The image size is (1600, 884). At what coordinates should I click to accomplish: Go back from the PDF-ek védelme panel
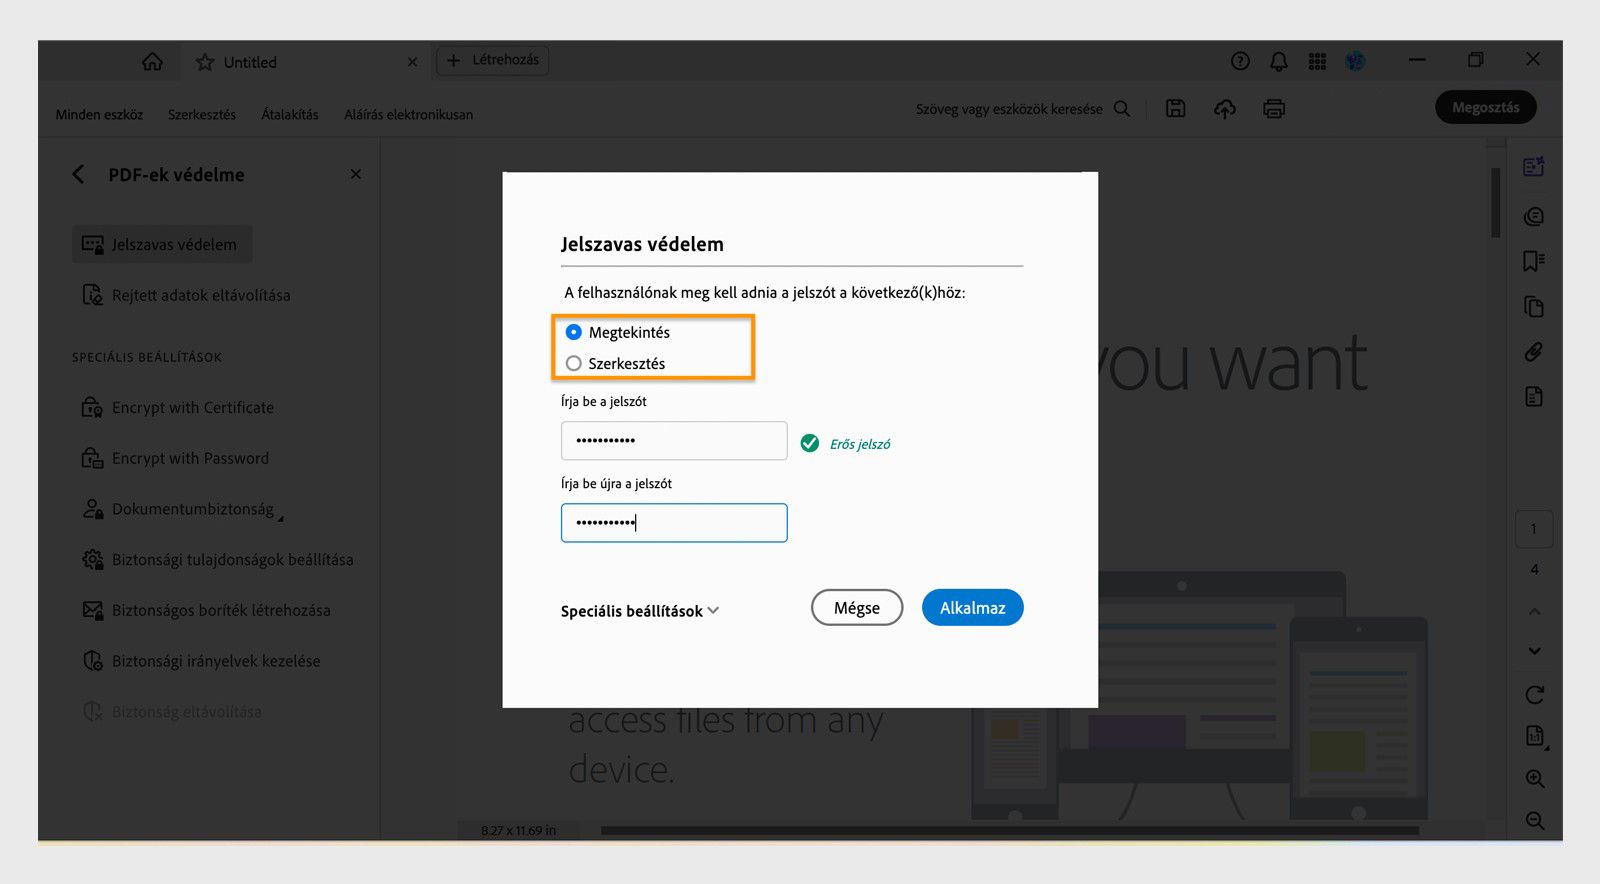coord(78,174)
